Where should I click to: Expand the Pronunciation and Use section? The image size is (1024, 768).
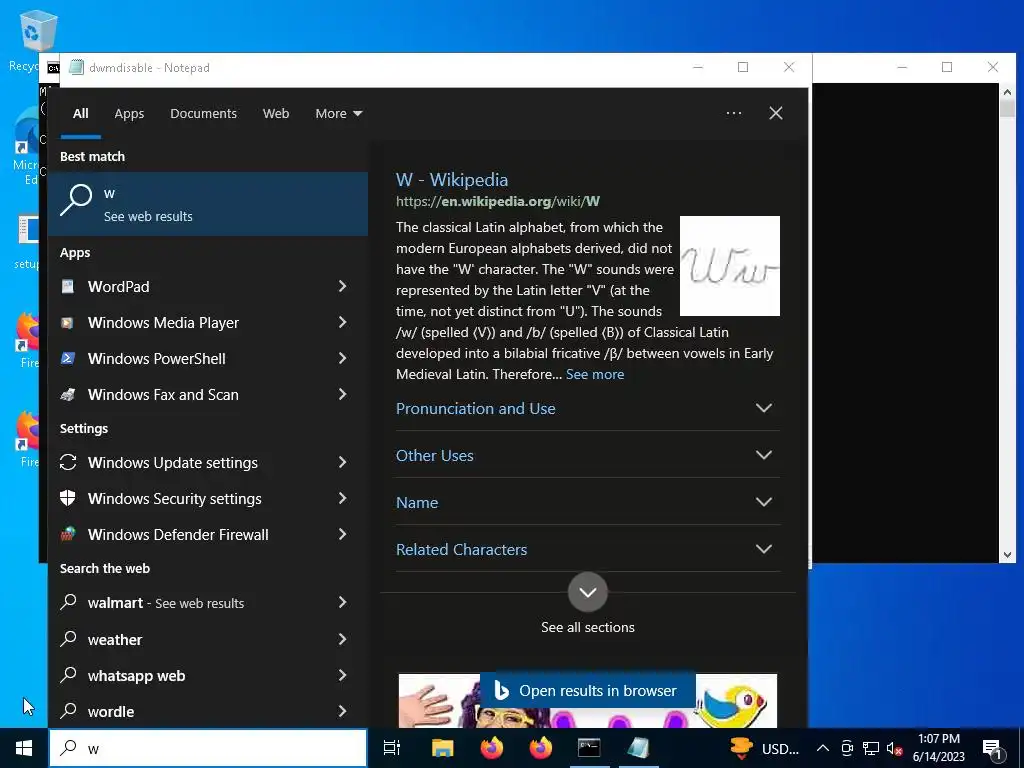[x=587, y=408]
